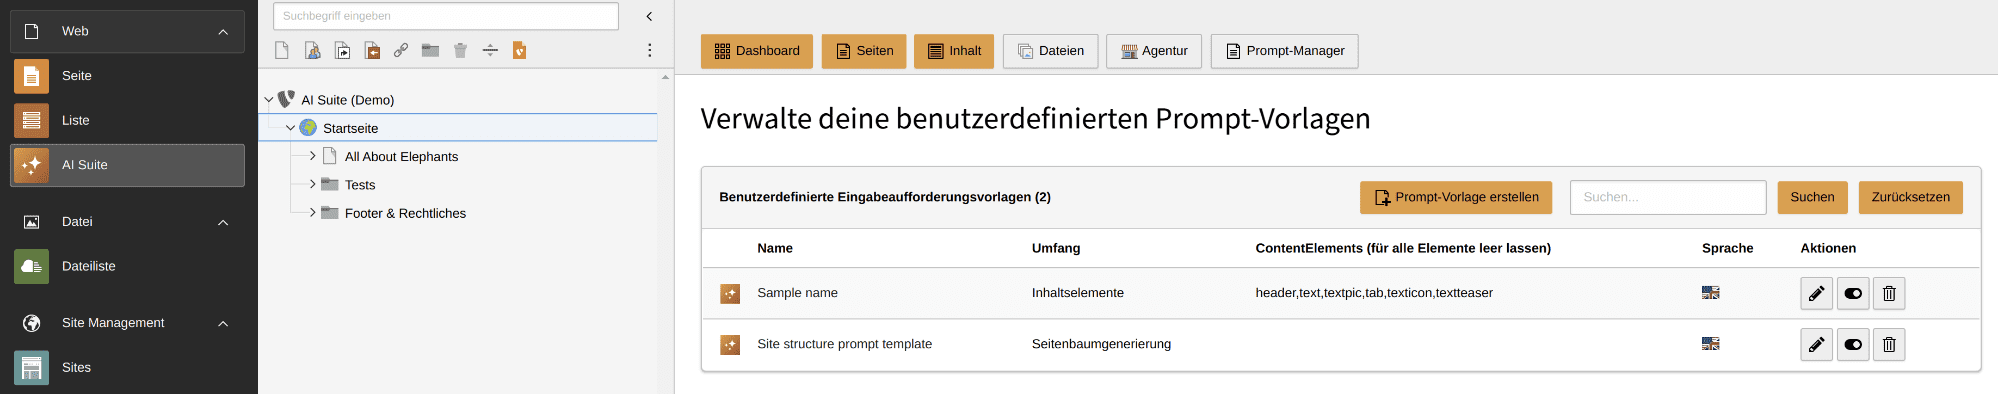This screenshot has width=2000, height=394.
Task: Select the external link page icon
Action: point(401,50)
